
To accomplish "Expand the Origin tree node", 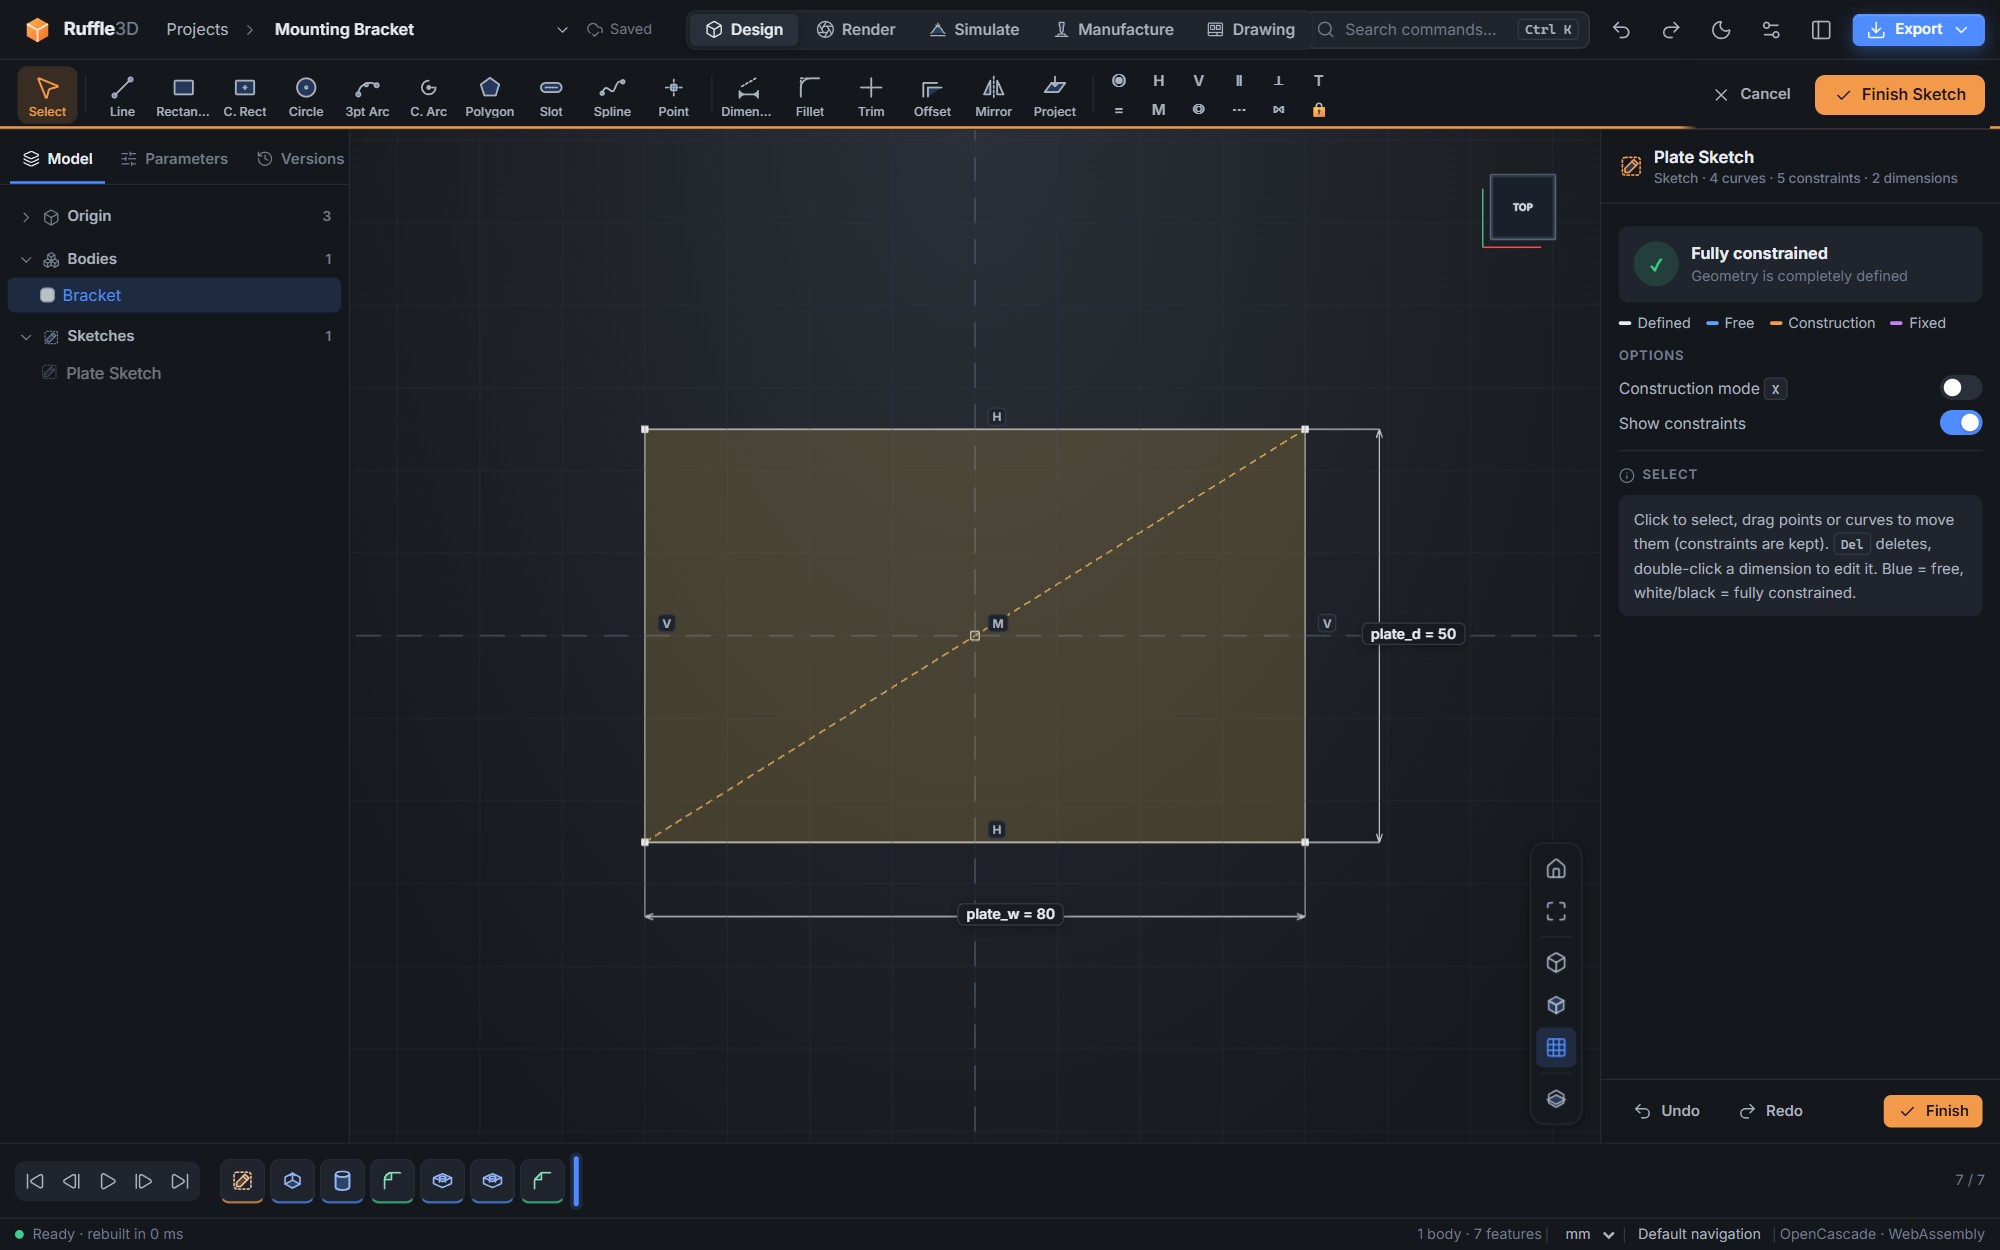I will [x=26, y=217].
